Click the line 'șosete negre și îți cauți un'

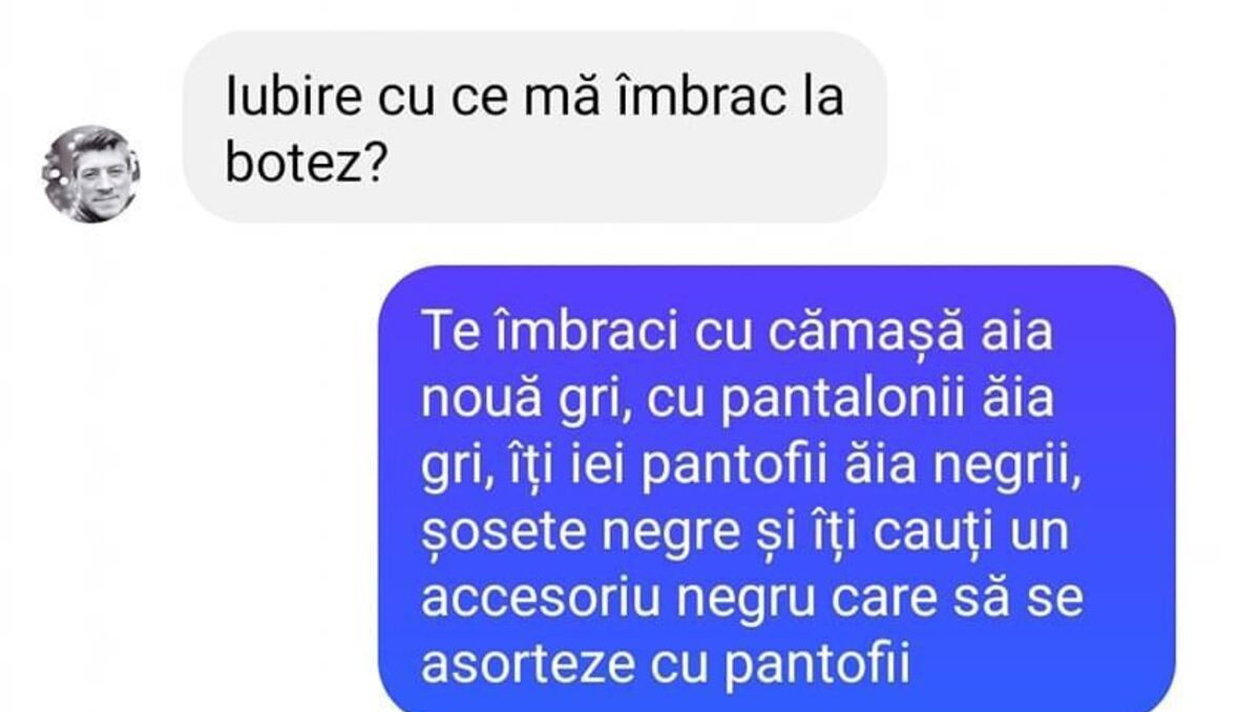745,533
